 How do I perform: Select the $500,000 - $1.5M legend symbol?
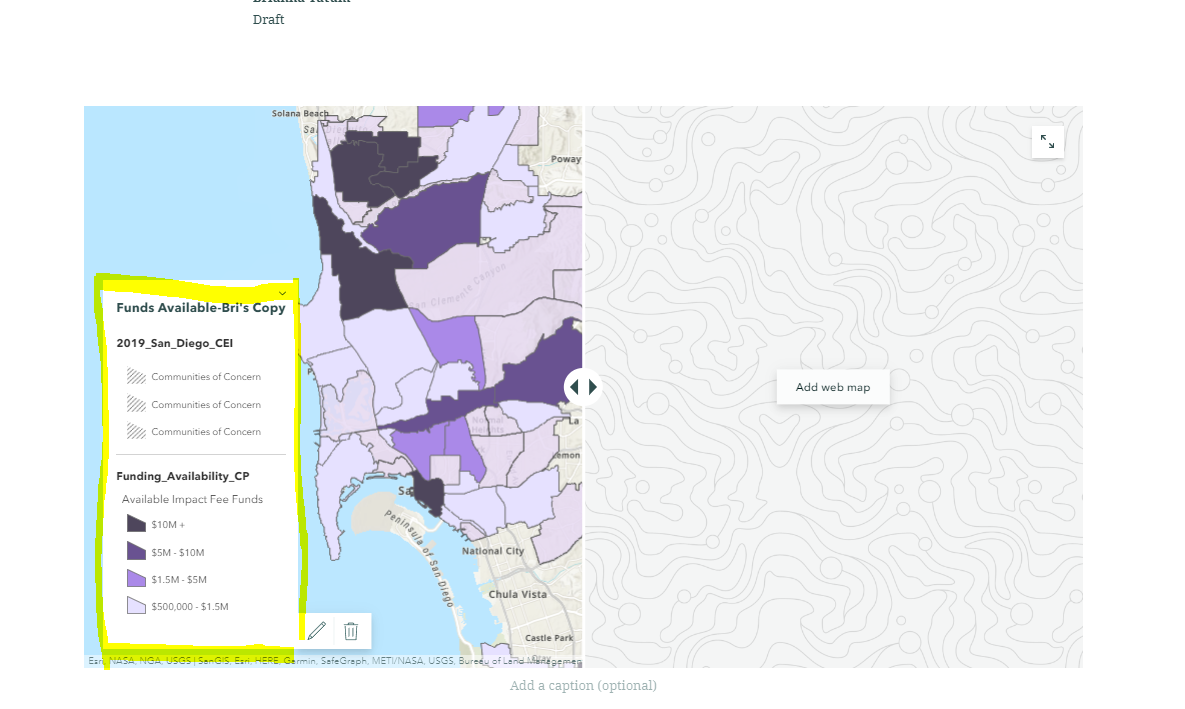(137, 606)
